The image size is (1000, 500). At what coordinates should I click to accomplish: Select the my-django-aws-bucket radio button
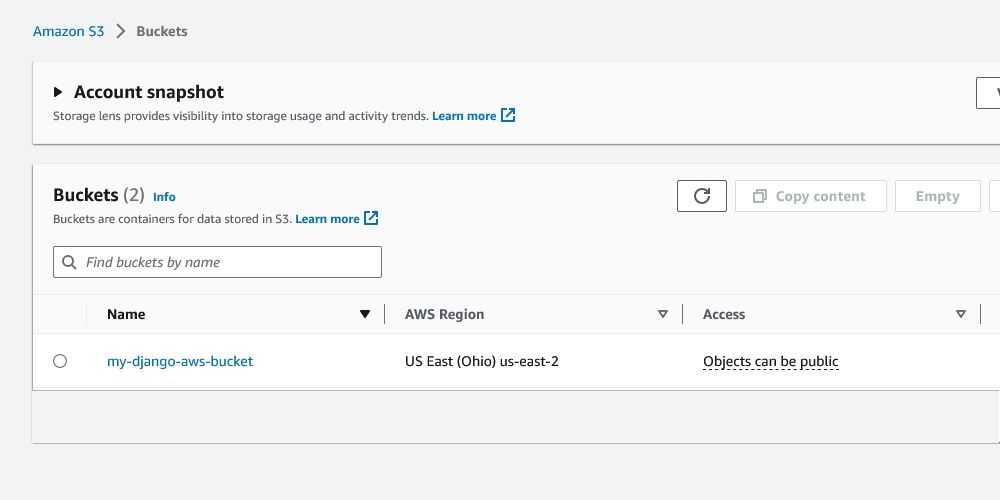pos(60,361)
